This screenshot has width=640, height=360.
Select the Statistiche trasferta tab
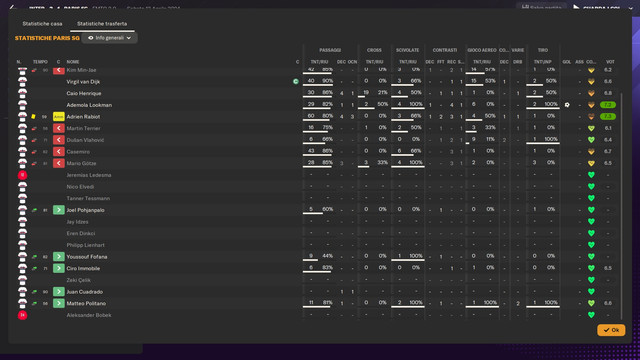pos(102,24)
